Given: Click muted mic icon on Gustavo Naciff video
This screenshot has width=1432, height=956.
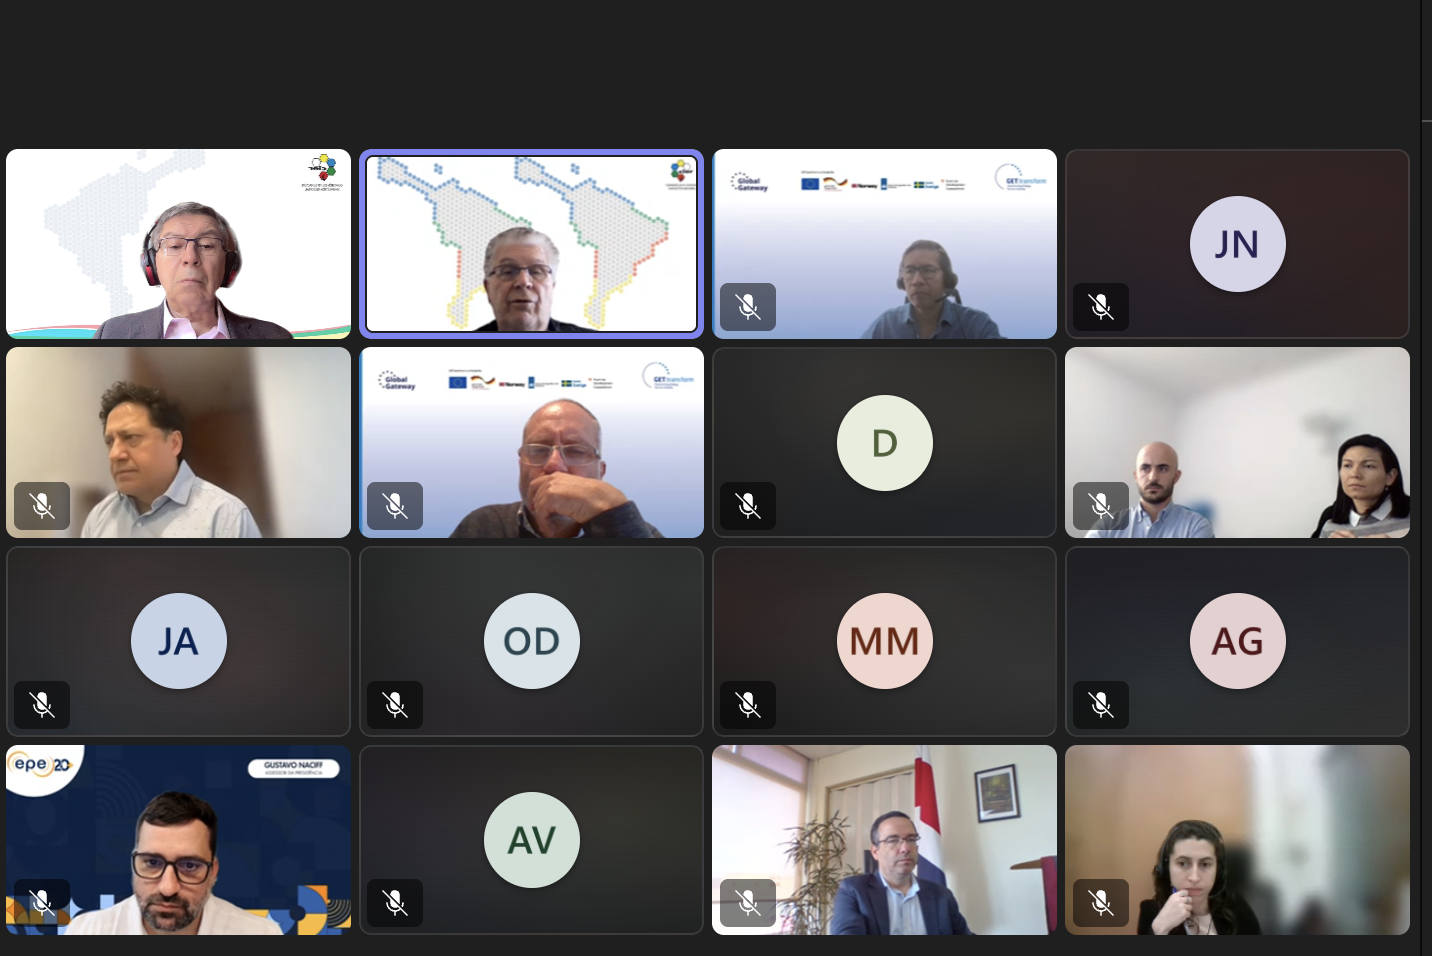Looking at the screenshot, I should (x=42, y=903).
